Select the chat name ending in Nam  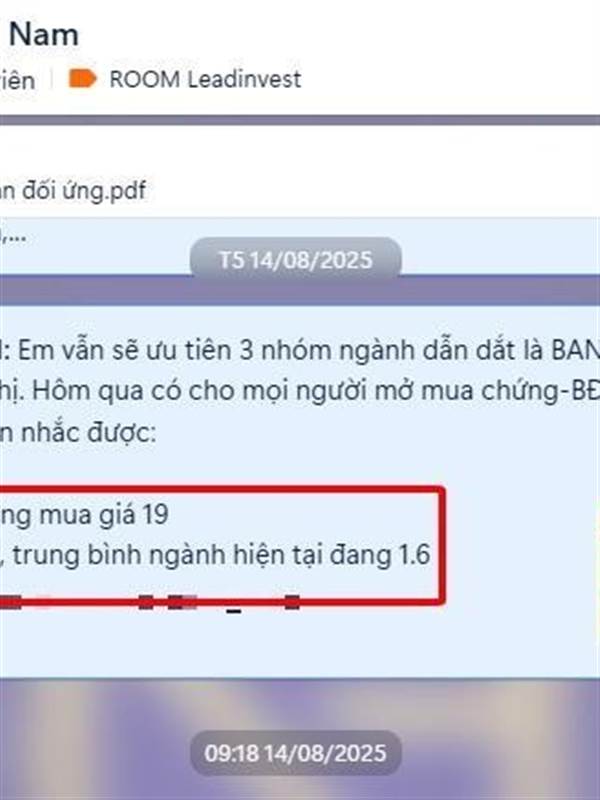point(43,35)
